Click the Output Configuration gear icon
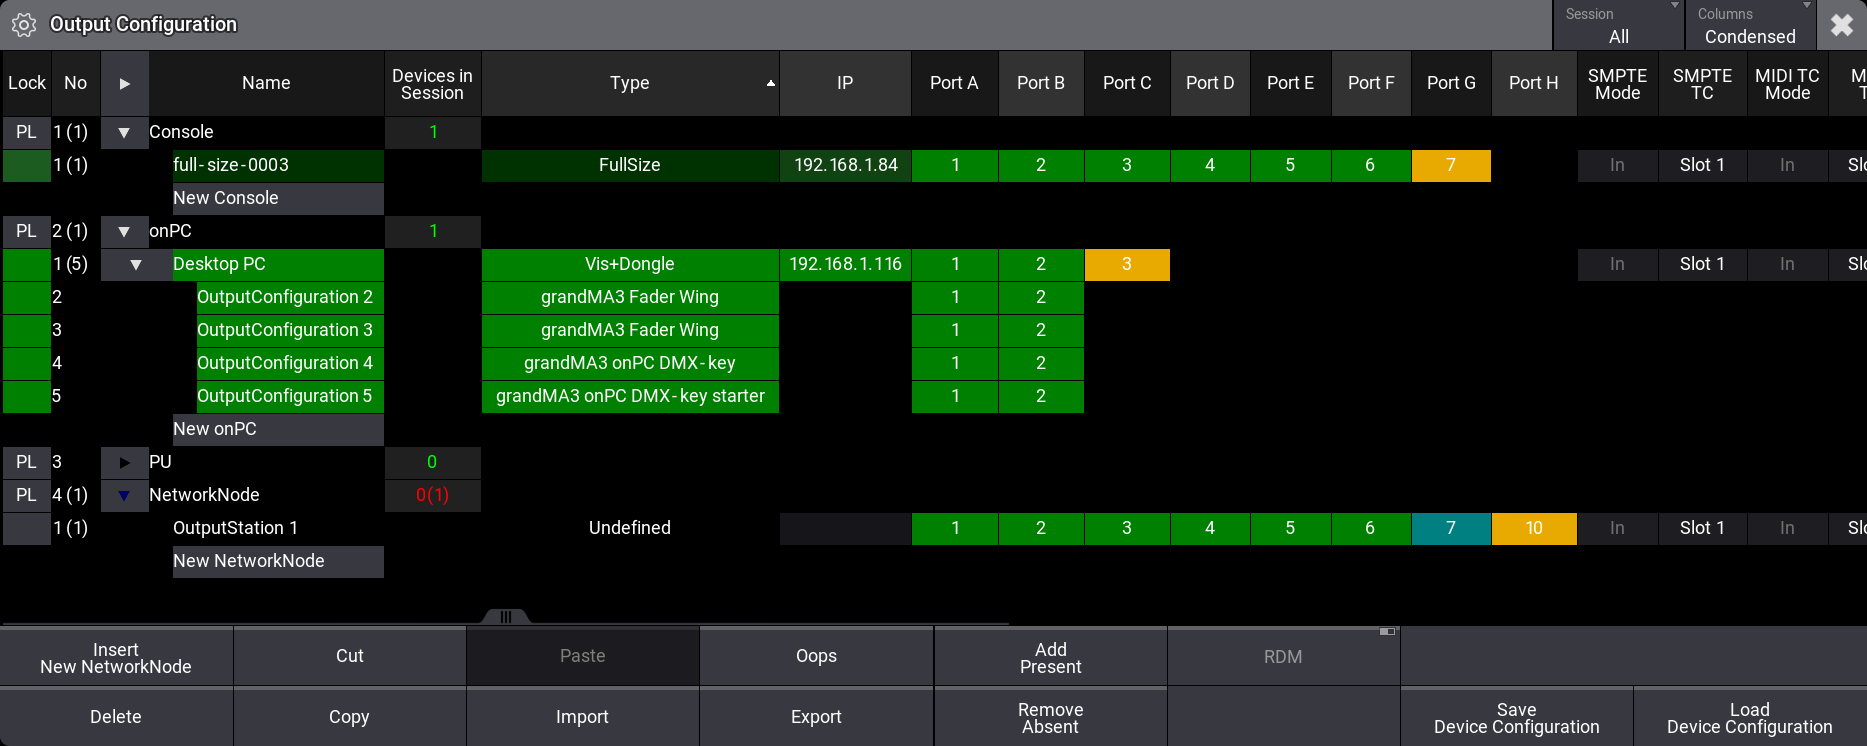Image resolution: width=1867 pixels, height=746 pixels. click(x=24, y=25)
